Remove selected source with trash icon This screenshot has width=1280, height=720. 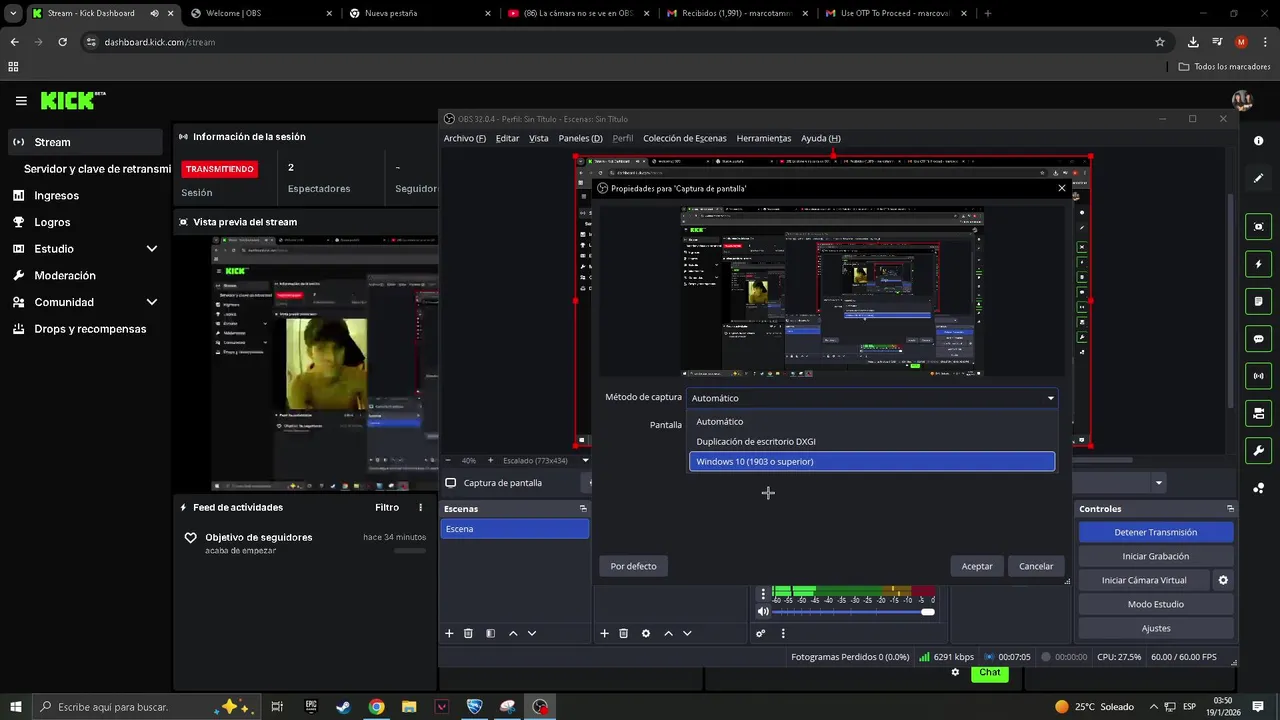point(623,633)
